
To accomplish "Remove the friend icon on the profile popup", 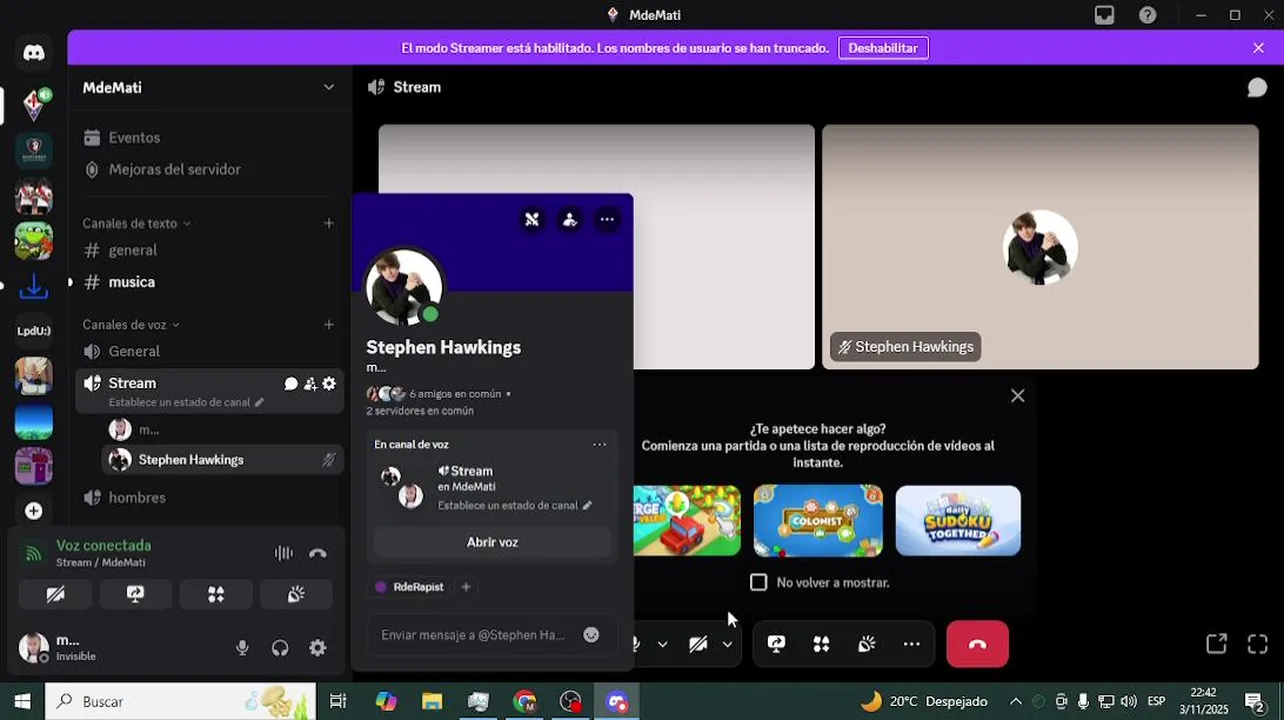I will coord(570,220).
